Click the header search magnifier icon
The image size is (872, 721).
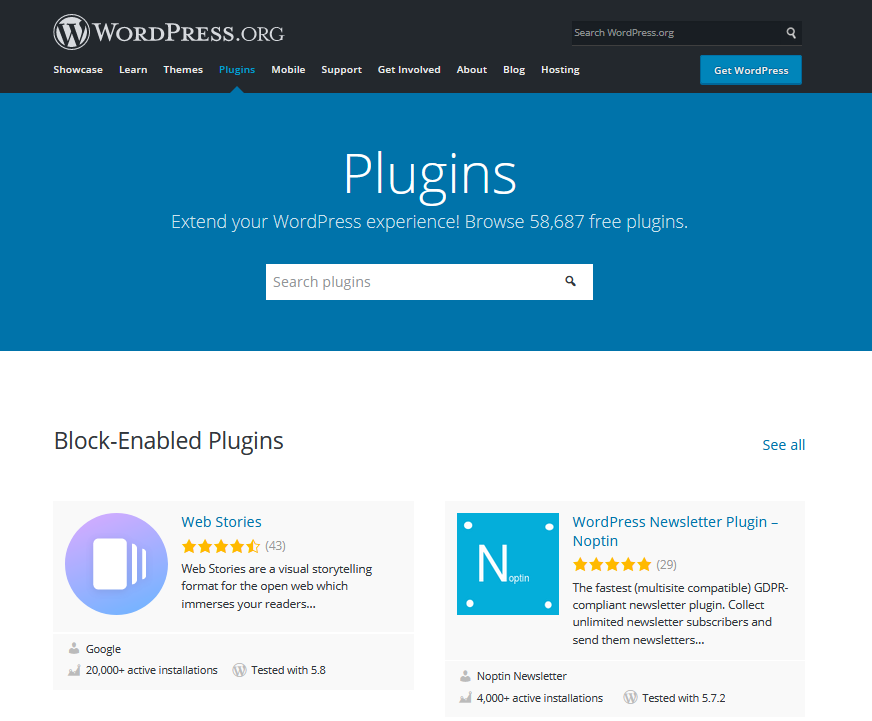point(791,33)
